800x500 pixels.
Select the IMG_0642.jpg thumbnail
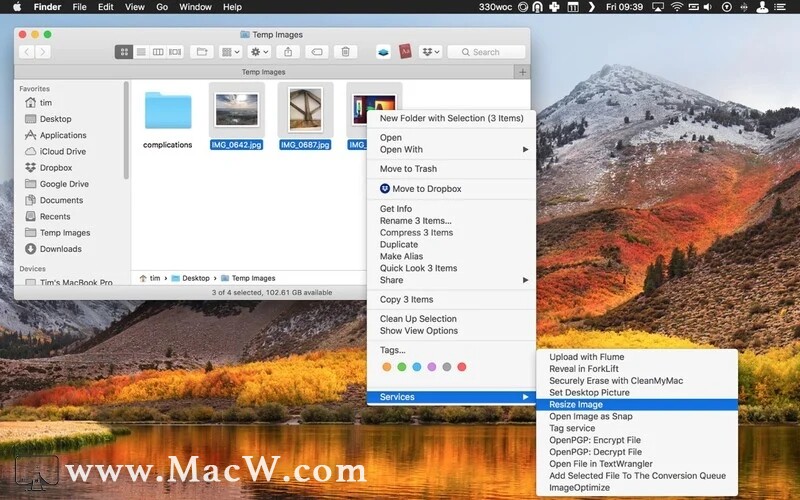[x=237, y=110]
